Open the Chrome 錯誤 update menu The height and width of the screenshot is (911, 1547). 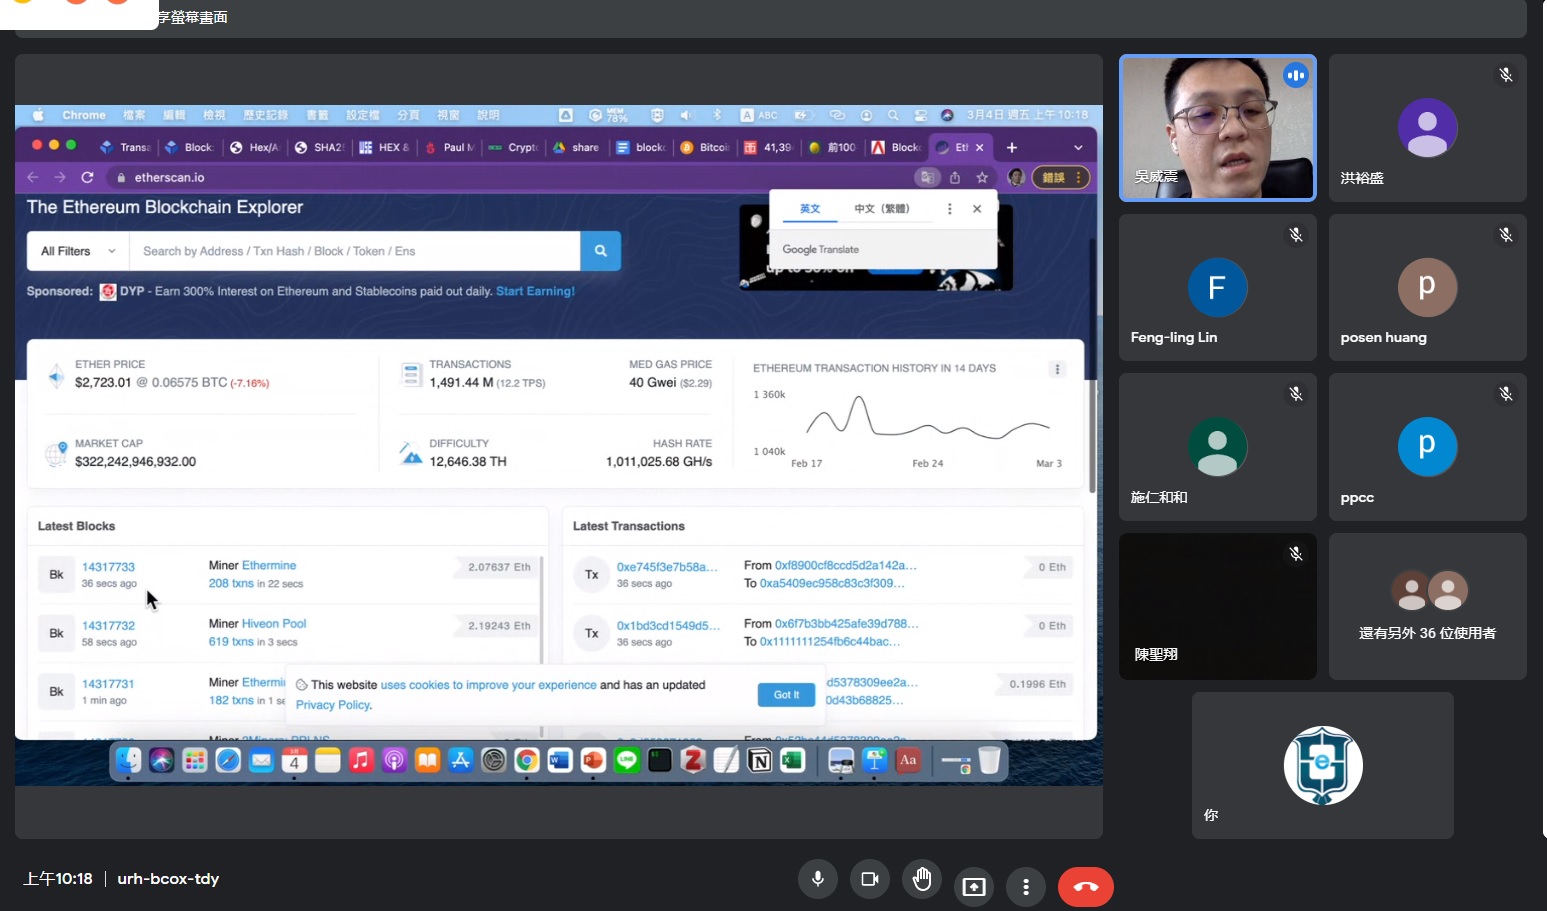tap(1059, 177)
